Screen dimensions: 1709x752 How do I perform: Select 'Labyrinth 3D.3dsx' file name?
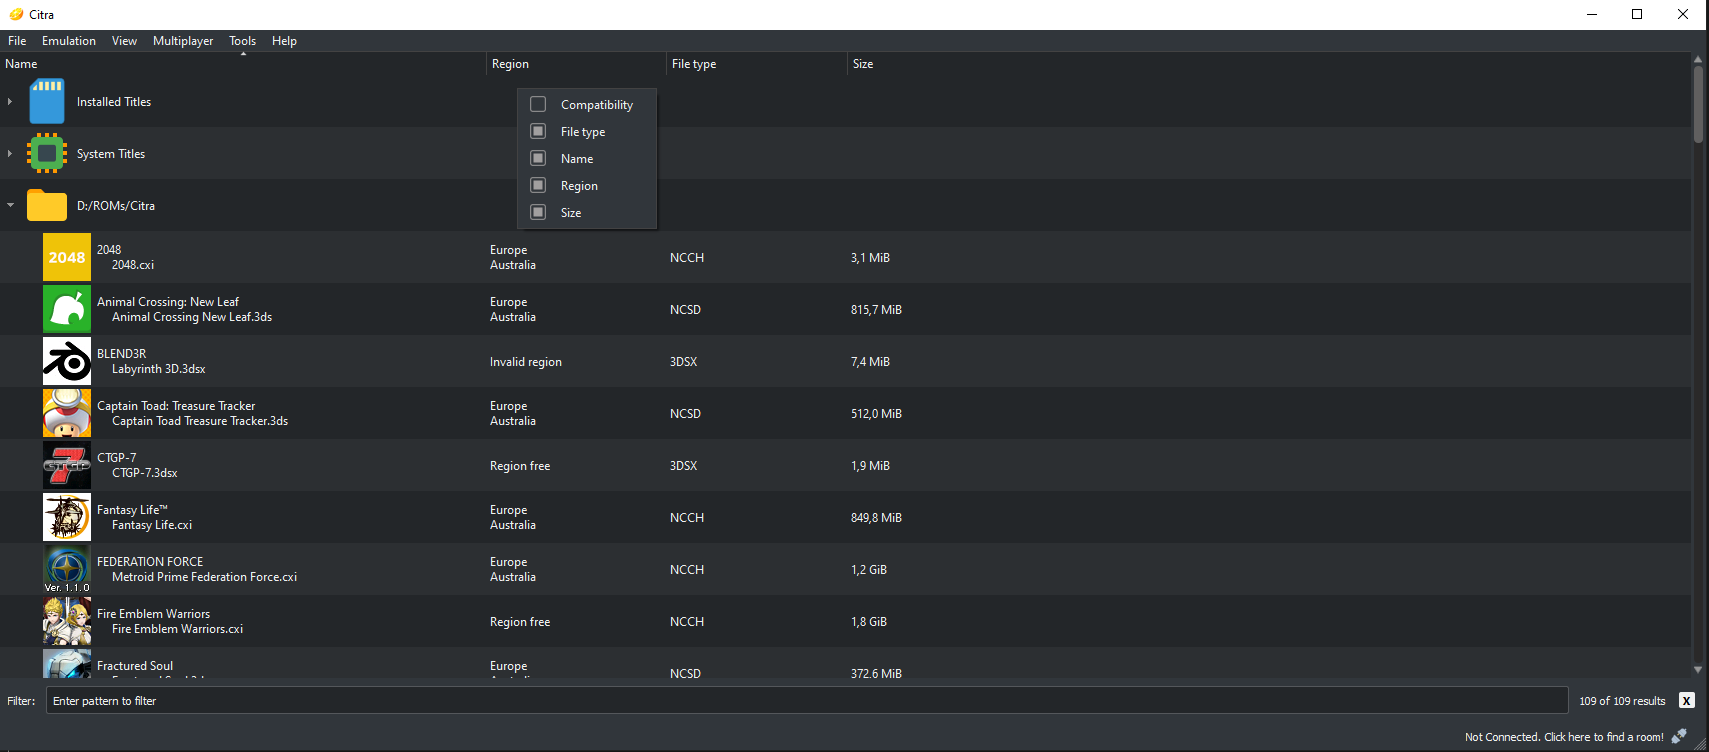pyautogui.click(x=159, y=369)
